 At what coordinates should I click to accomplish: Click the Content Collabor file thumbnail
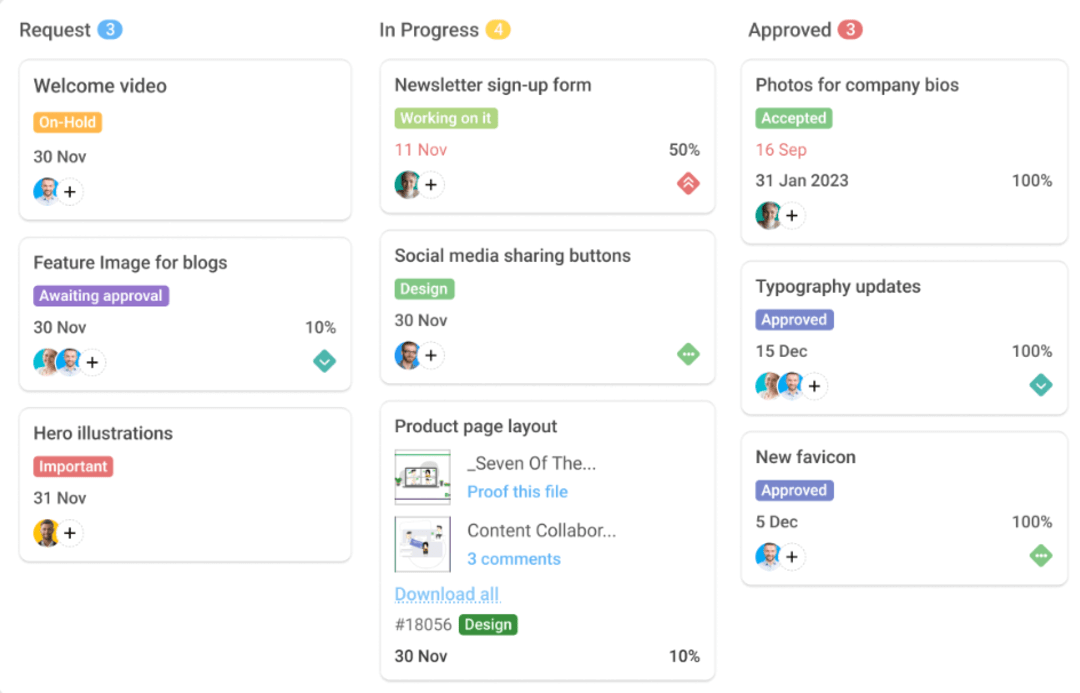click(422, 544)
